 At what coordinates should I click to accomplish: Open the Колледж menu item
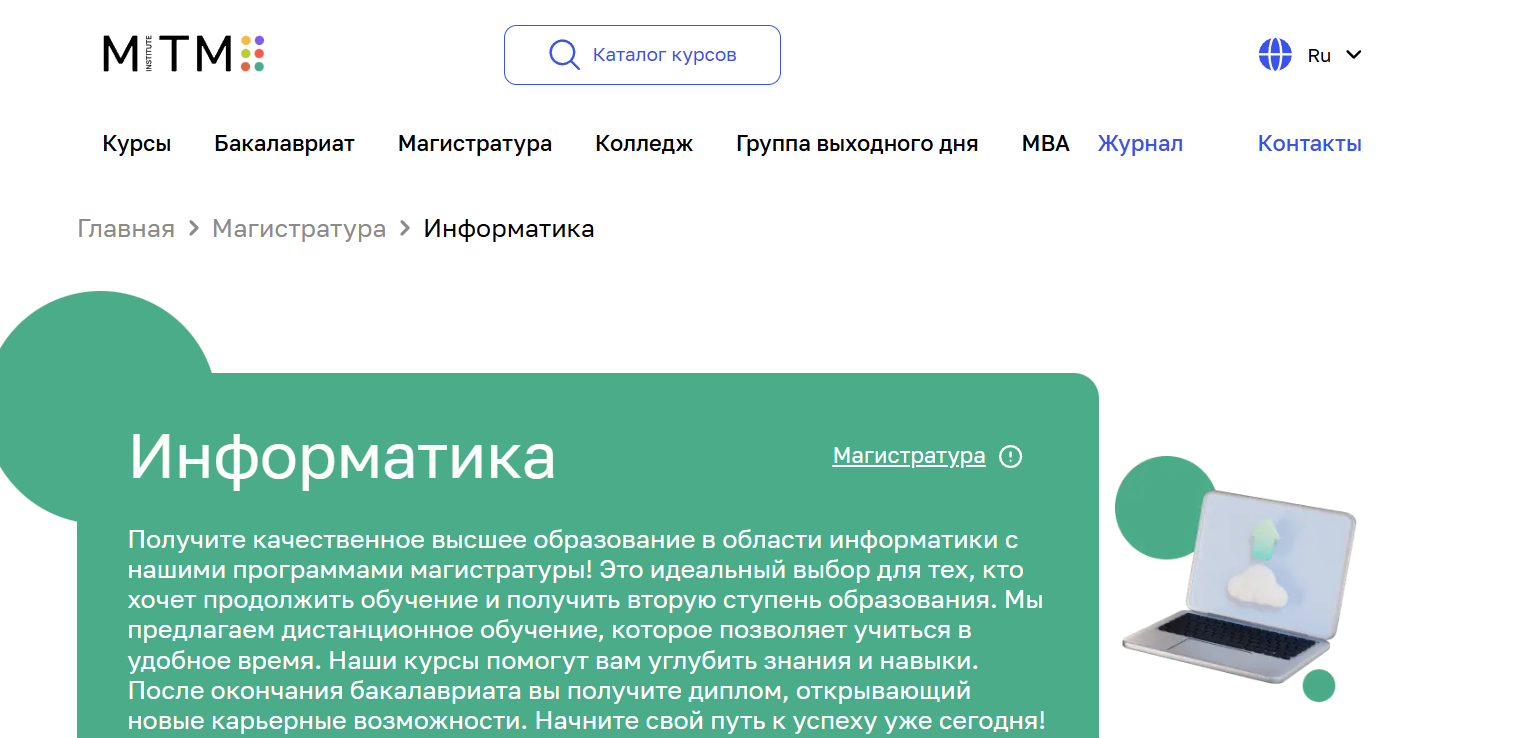click(644, 144)
